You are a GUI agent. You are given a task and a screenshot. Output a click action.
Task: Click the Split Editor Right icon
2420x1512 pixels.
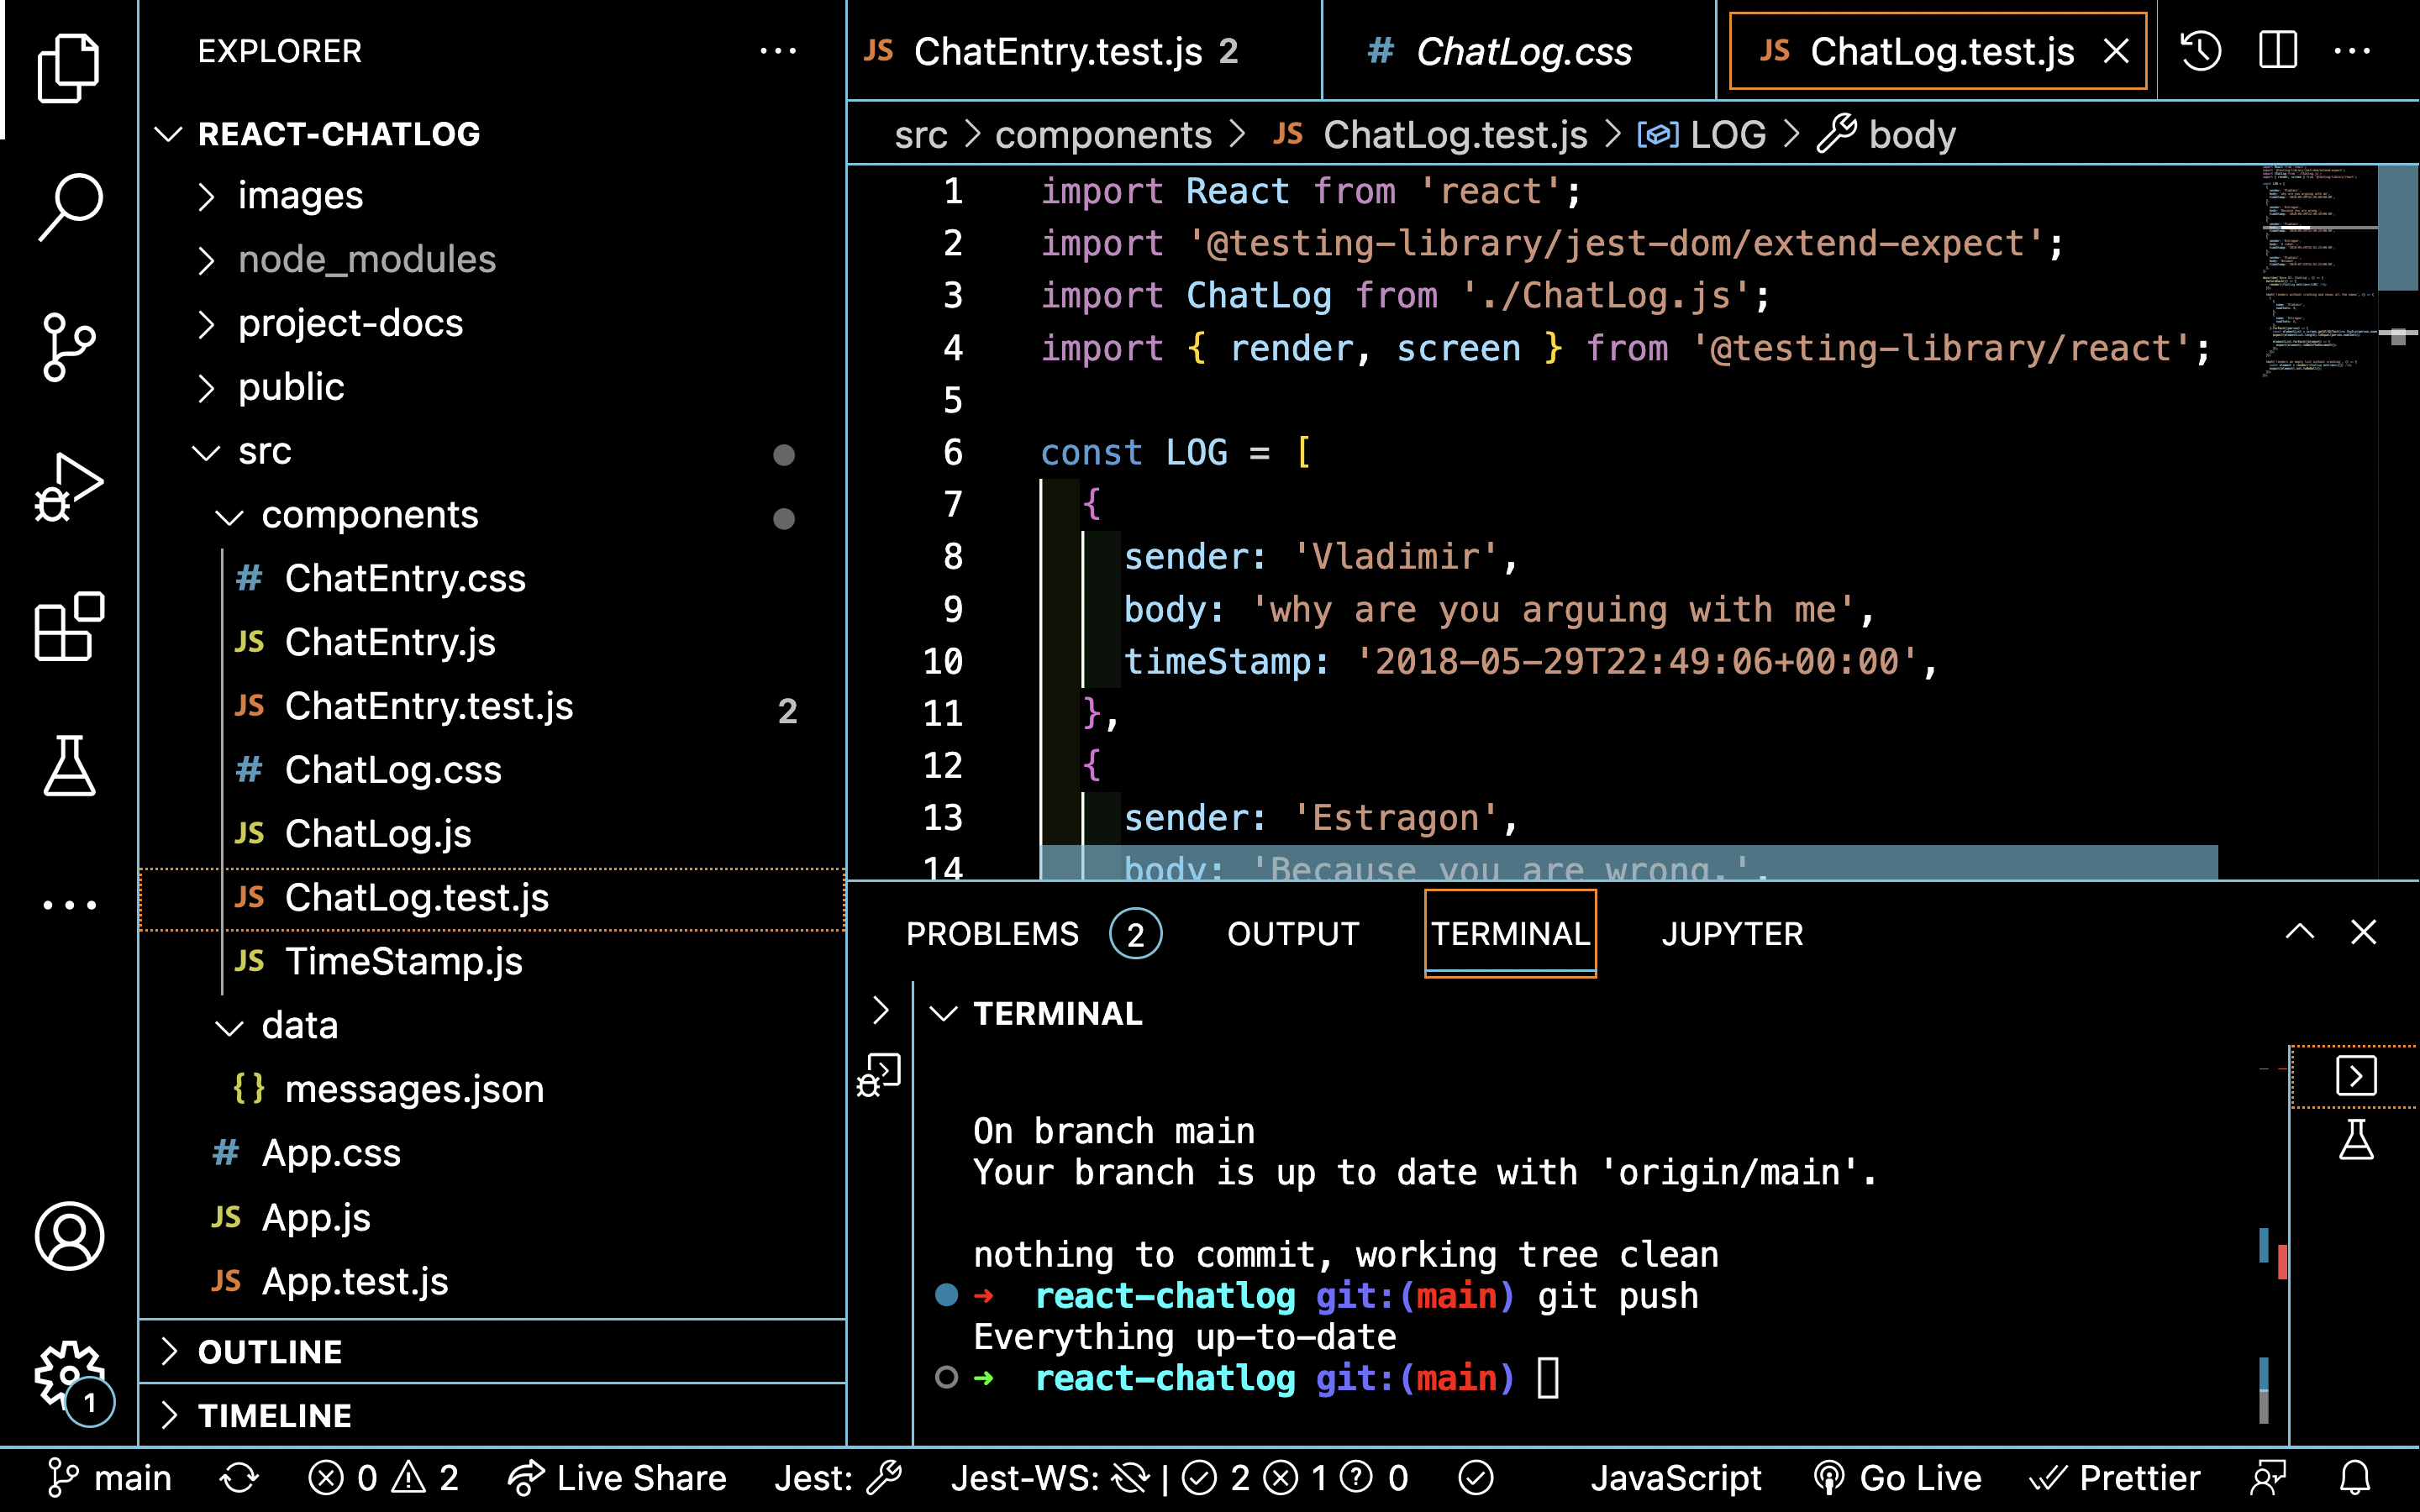pyautogui.click(x=2277, y=50)
